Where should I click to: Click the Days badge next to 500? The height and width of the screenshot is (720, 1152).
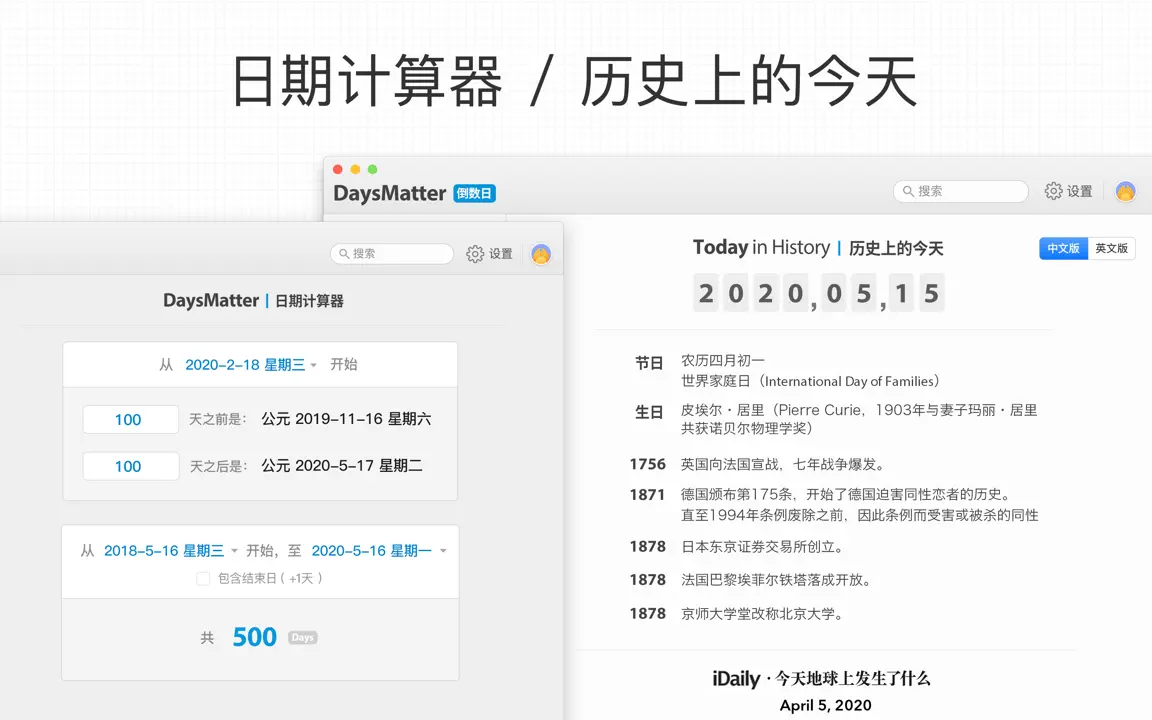(x=303, y=638)
